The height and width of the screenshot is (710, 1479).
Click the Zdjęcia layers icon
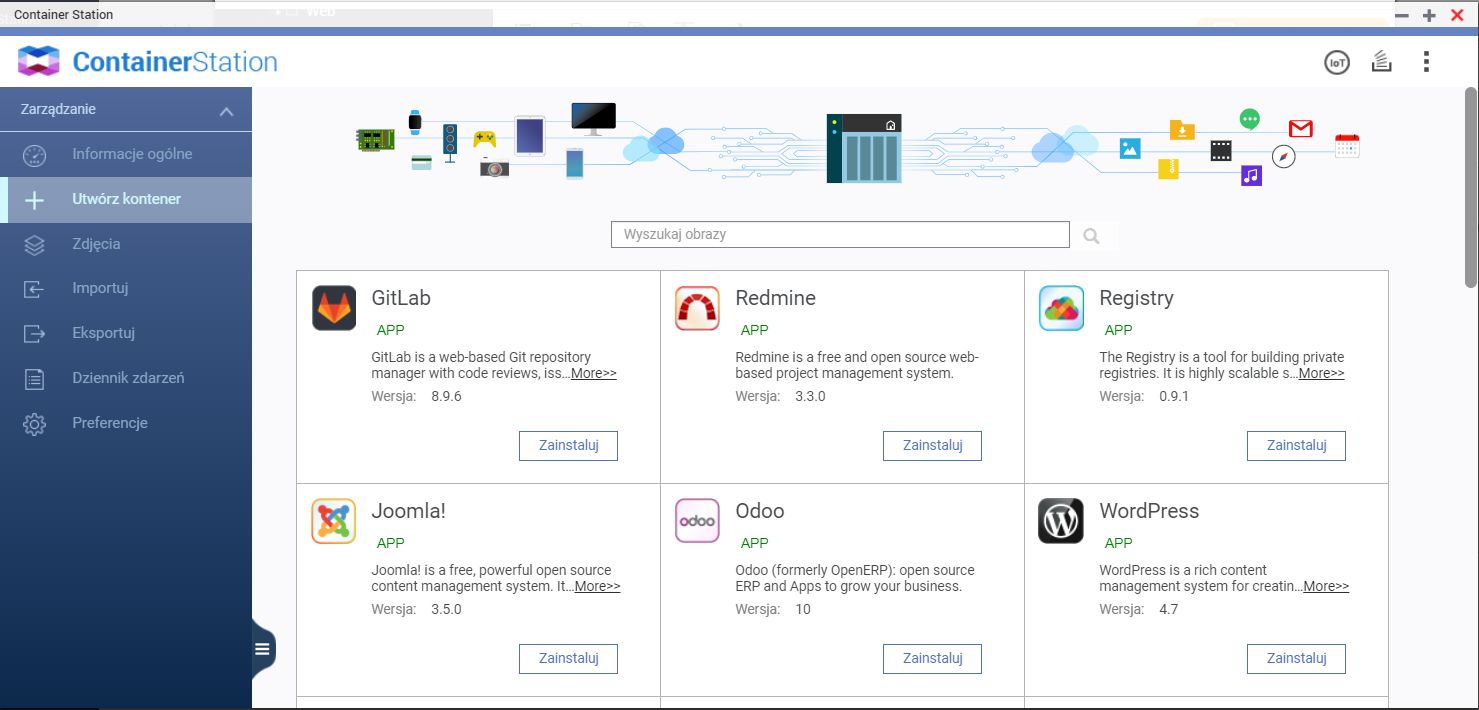point(34,244)
